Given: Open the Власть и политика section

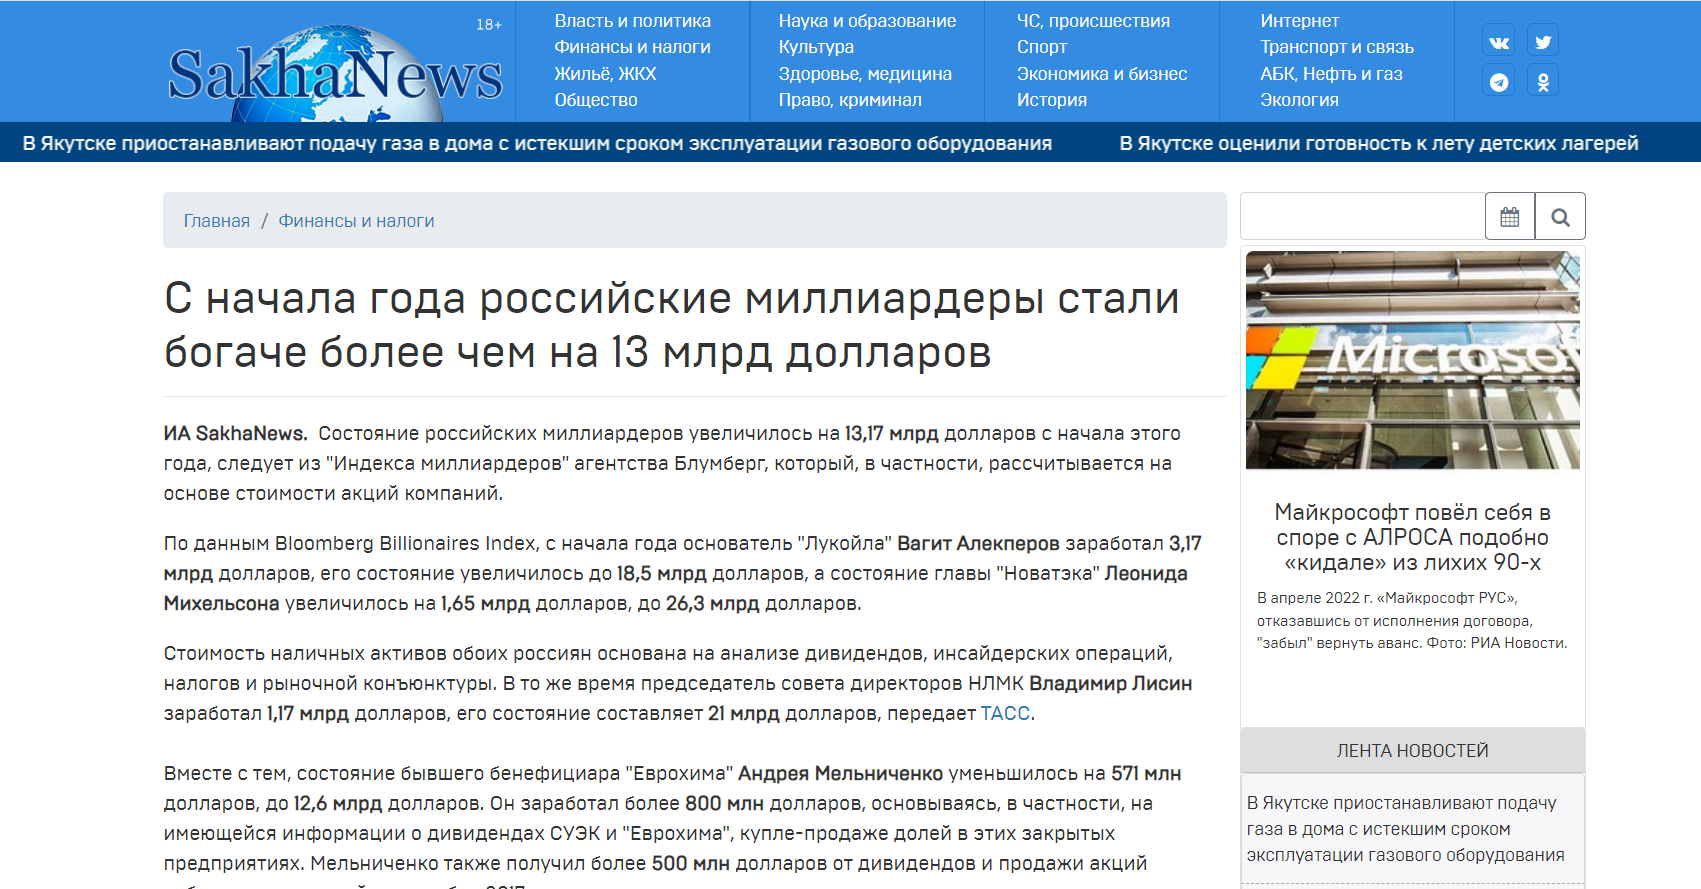Looking at the screenshot, I should click(633, 21).
